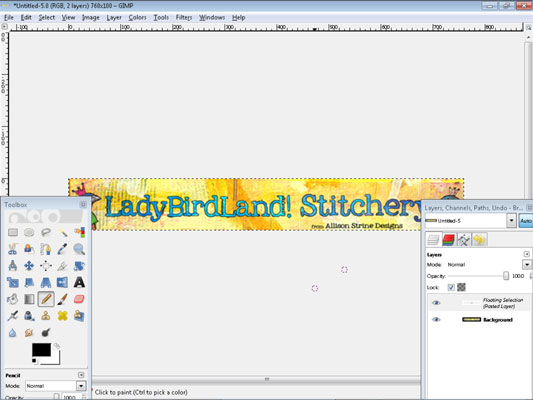Screen dimensions: 533x400
Task: Select the Ellipse Select tool
Action: coord(29,232)
